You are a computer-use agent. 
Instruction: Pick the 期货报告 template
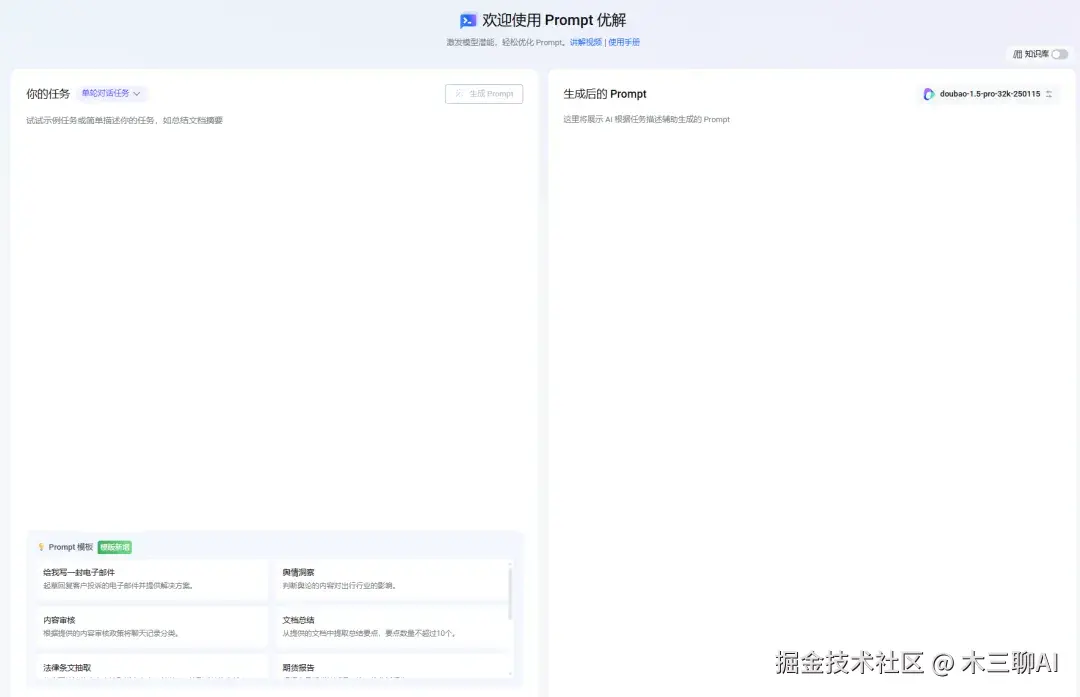point(391,667)
